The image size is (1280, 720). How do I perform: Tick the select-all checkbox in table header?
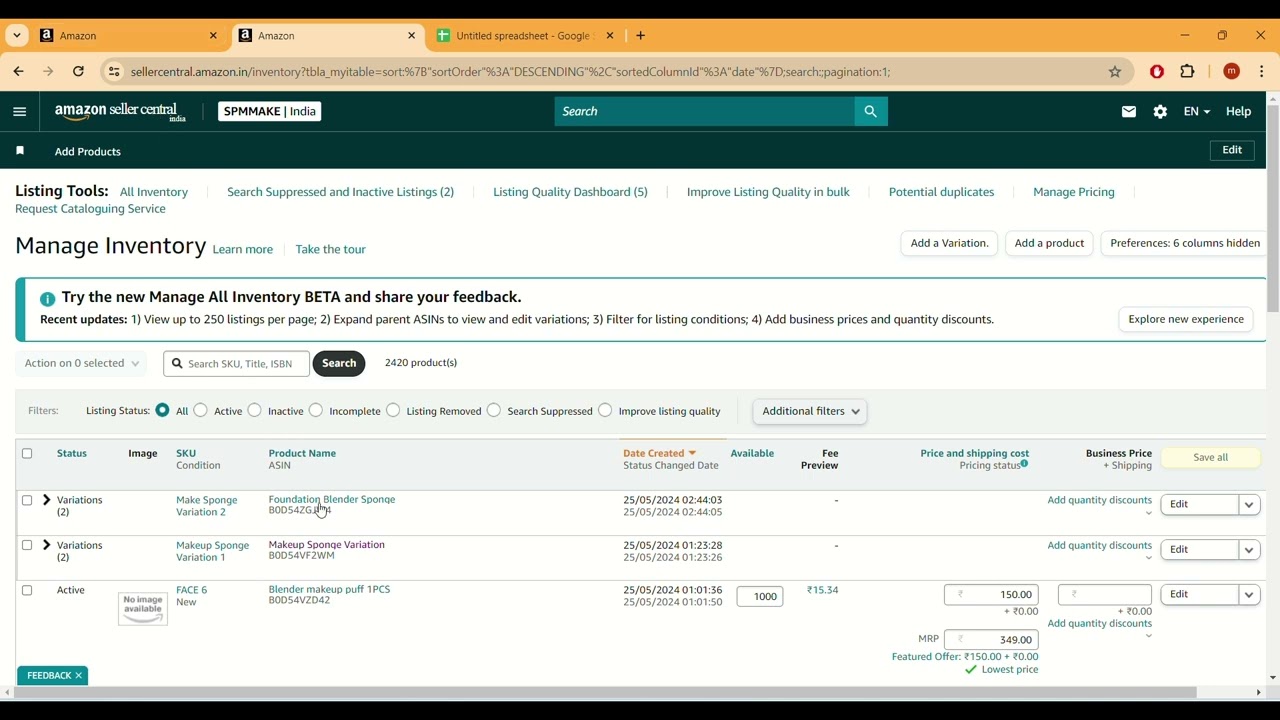27,454
